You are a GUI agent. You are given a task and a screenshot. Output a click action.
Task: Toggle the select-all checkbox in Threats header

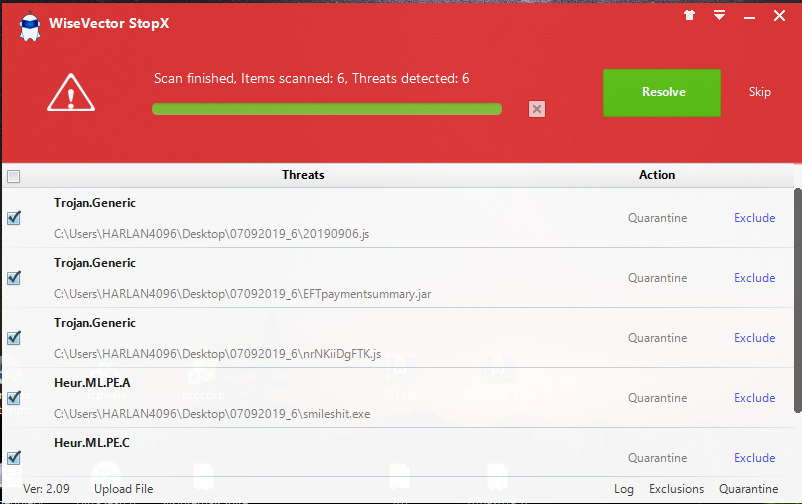(14, 177)
